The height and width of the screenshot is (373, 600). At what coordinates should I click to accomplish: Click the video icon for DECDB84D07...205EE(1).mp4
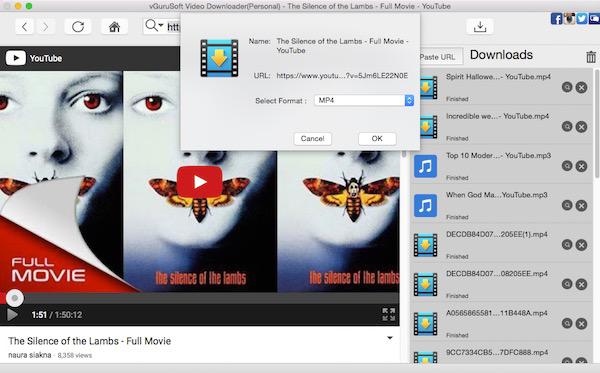426,245
